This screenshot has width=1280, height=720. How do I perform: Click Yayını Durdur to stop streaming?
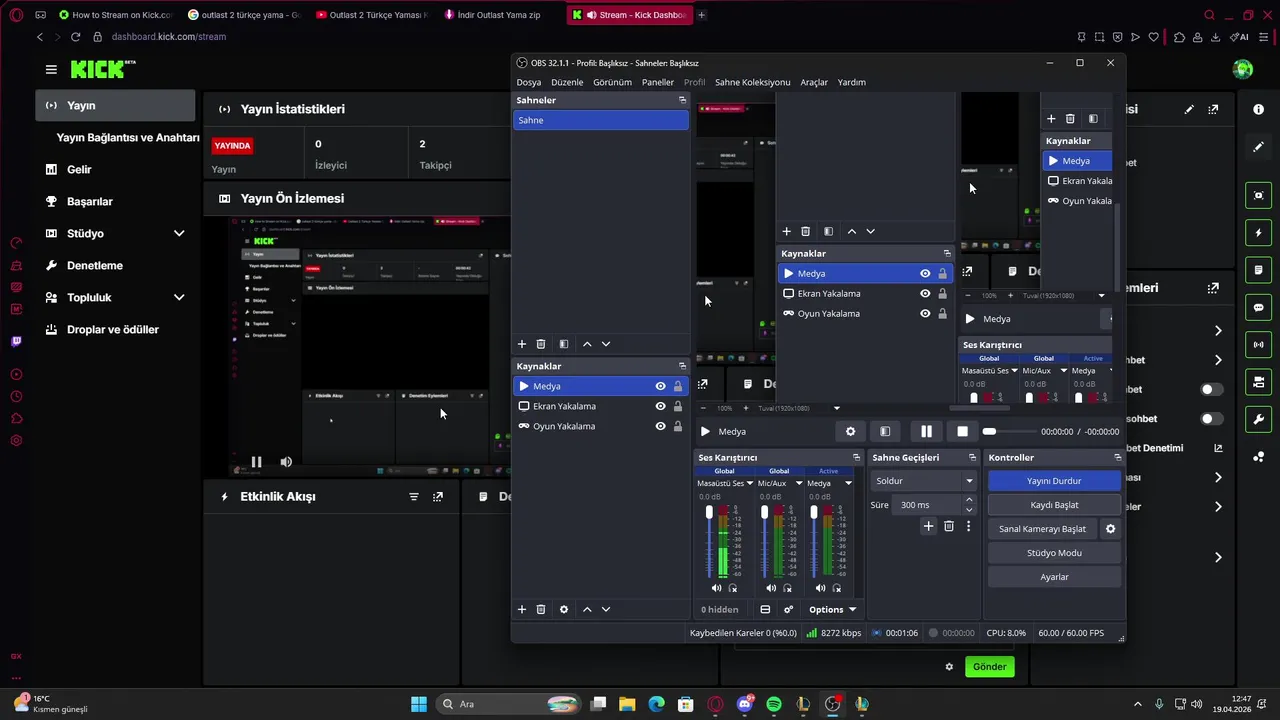point(1054,481)
